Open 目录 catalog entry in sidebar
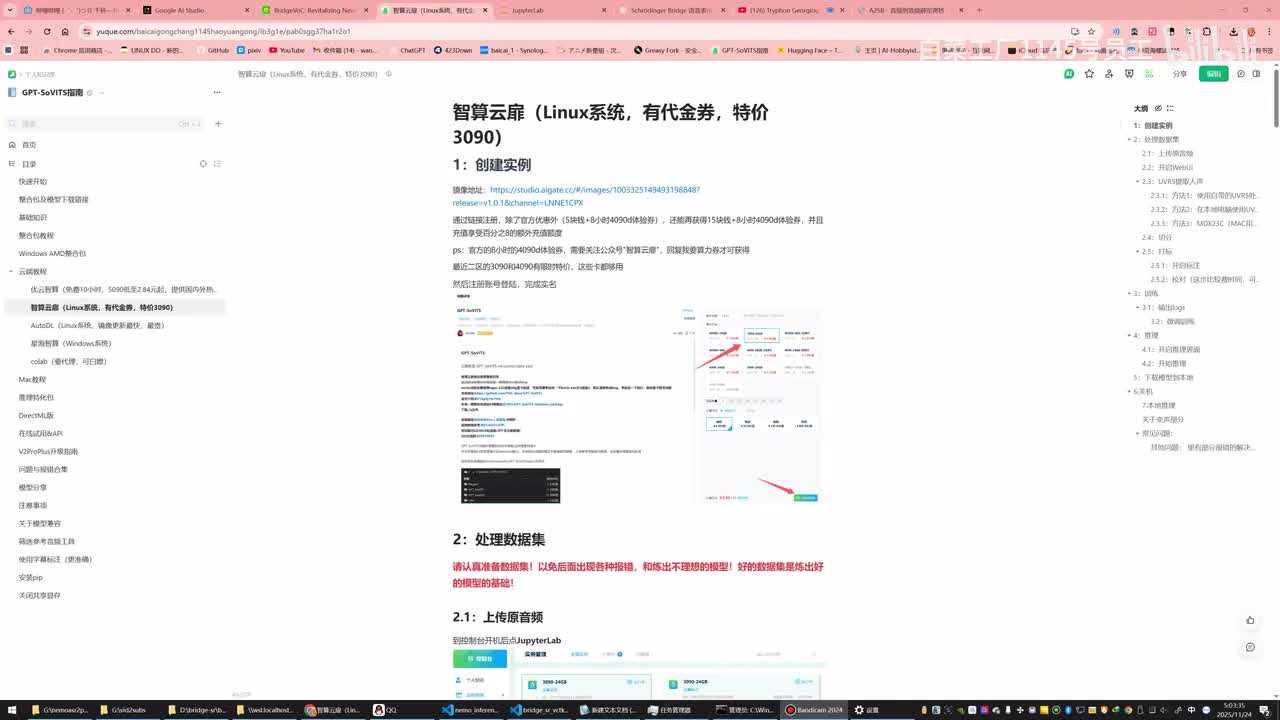The height and width of the screenshot is (720, 1280). 29,164
